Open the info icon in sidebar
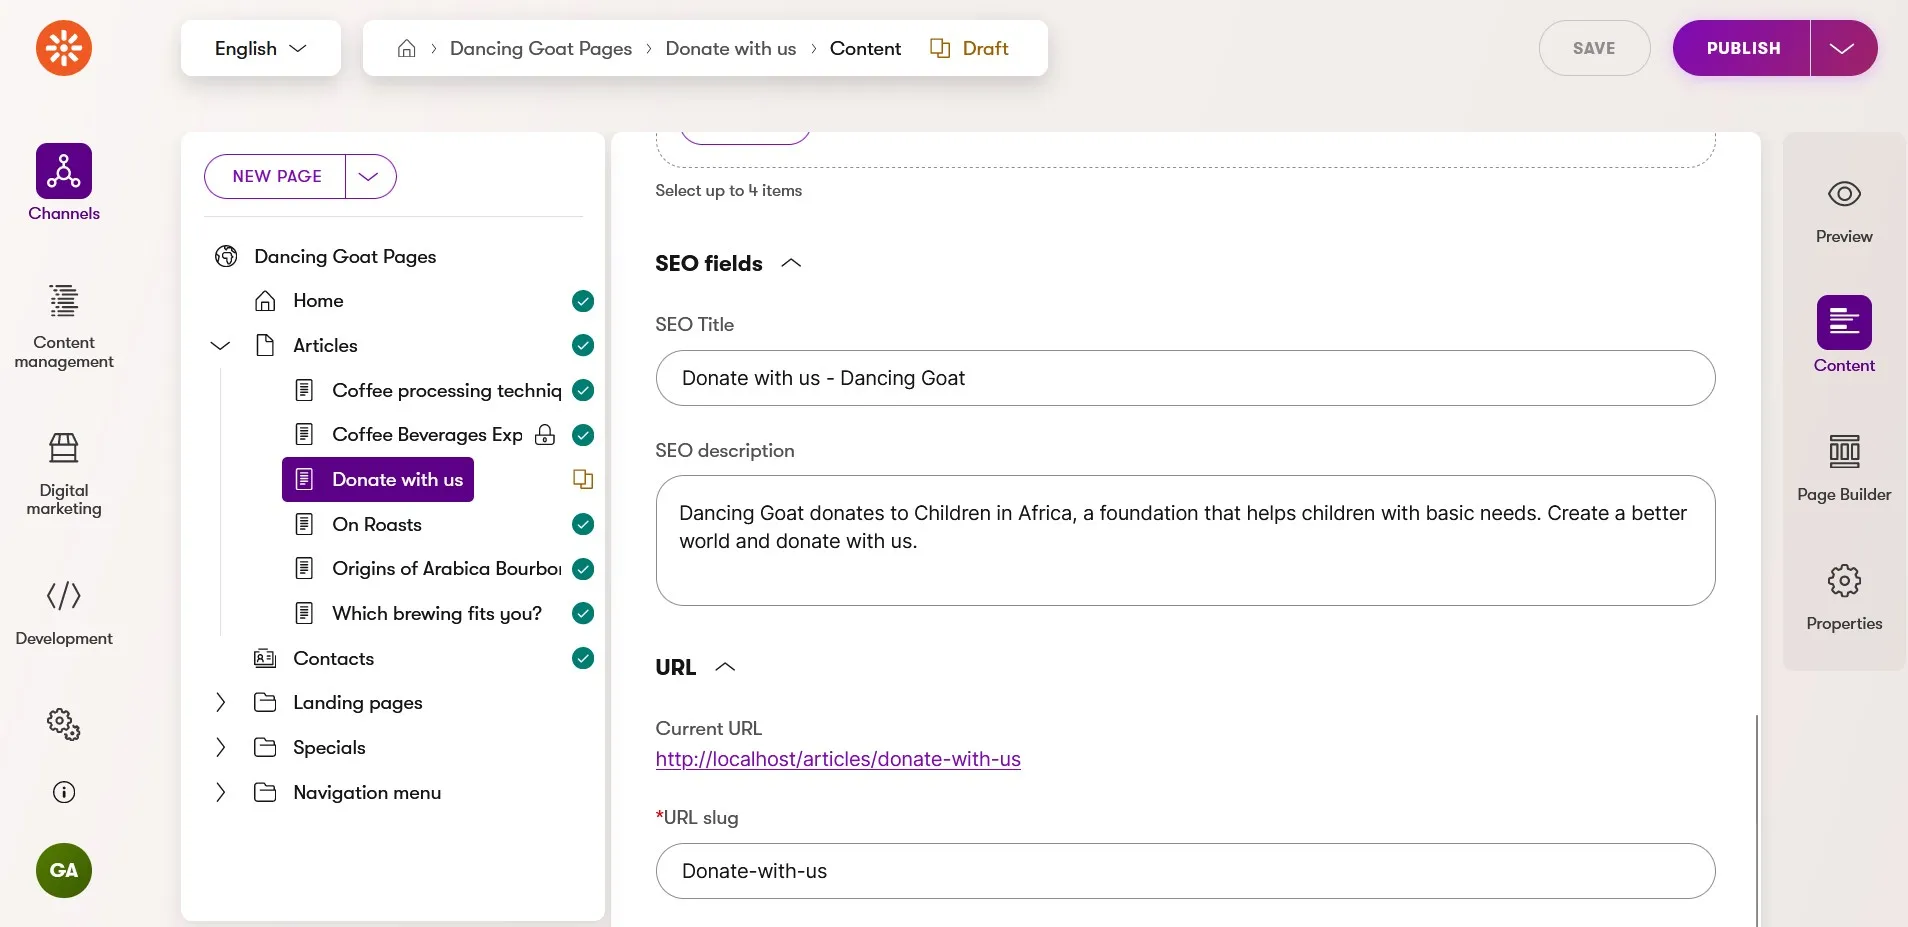The height and width of the screenshot is (927, 1908). pos(64,792)
